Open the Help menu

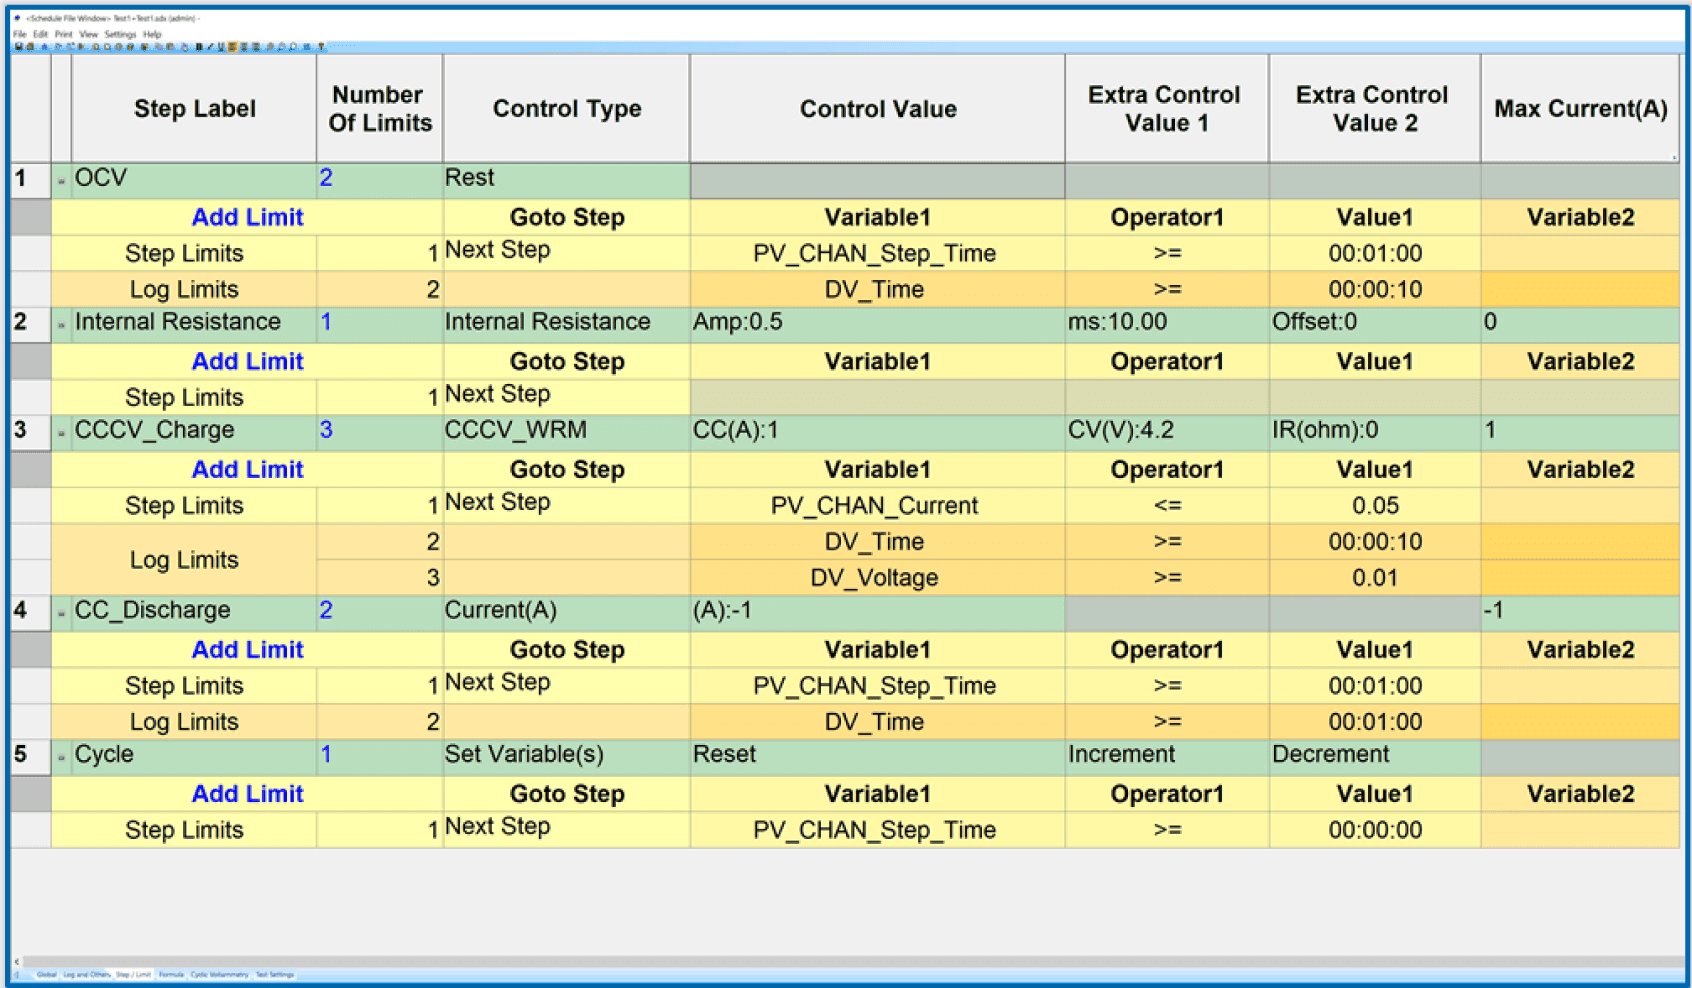point(152,34)
